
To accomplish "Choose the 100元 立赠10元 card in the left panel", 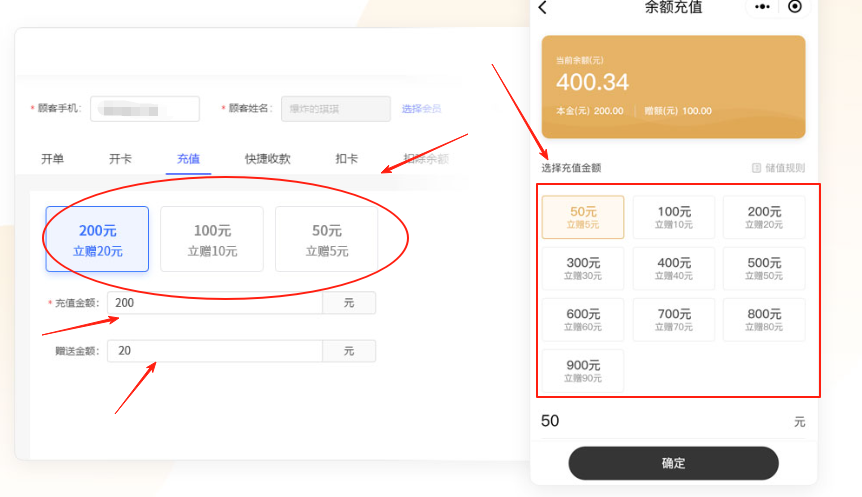I will (x=212, y=239).
